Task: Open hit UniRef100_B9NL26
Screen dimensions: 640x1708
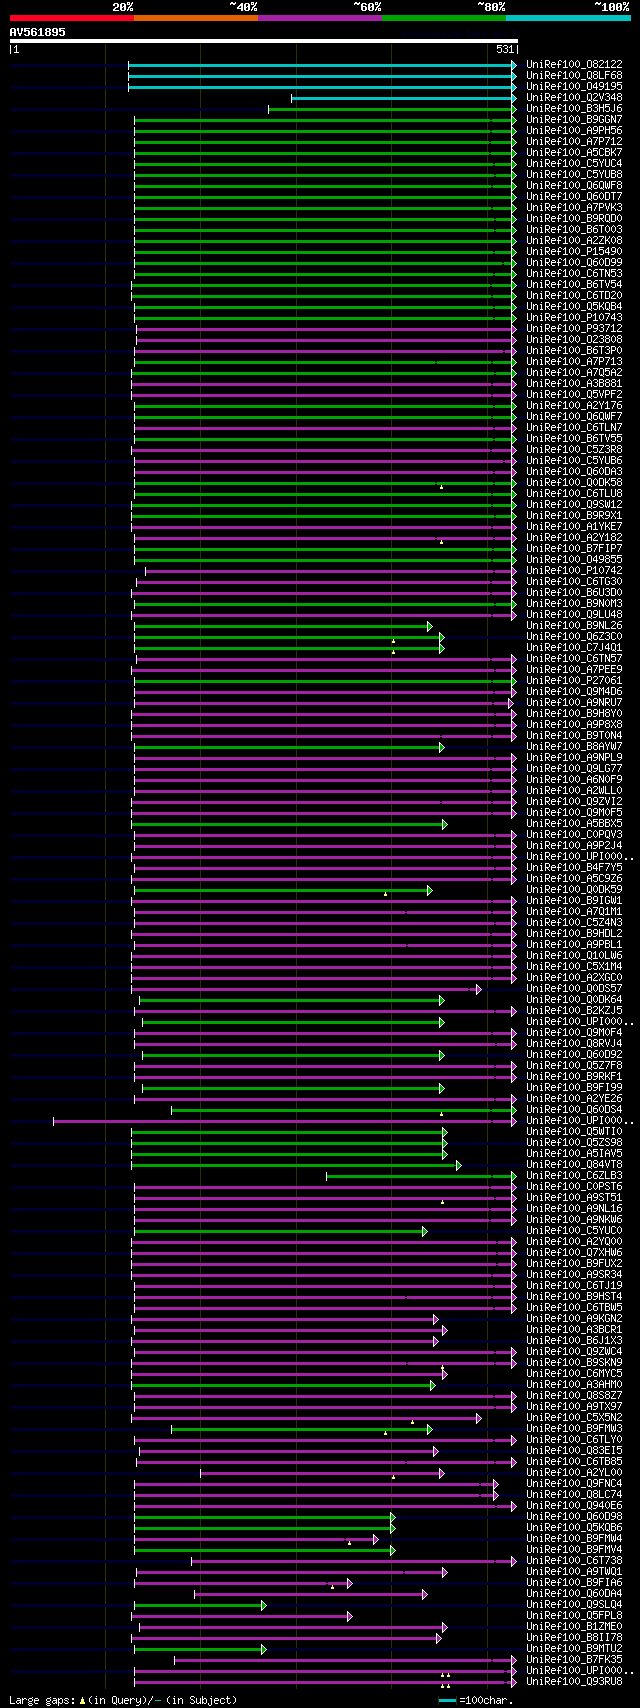Action: 574,625
